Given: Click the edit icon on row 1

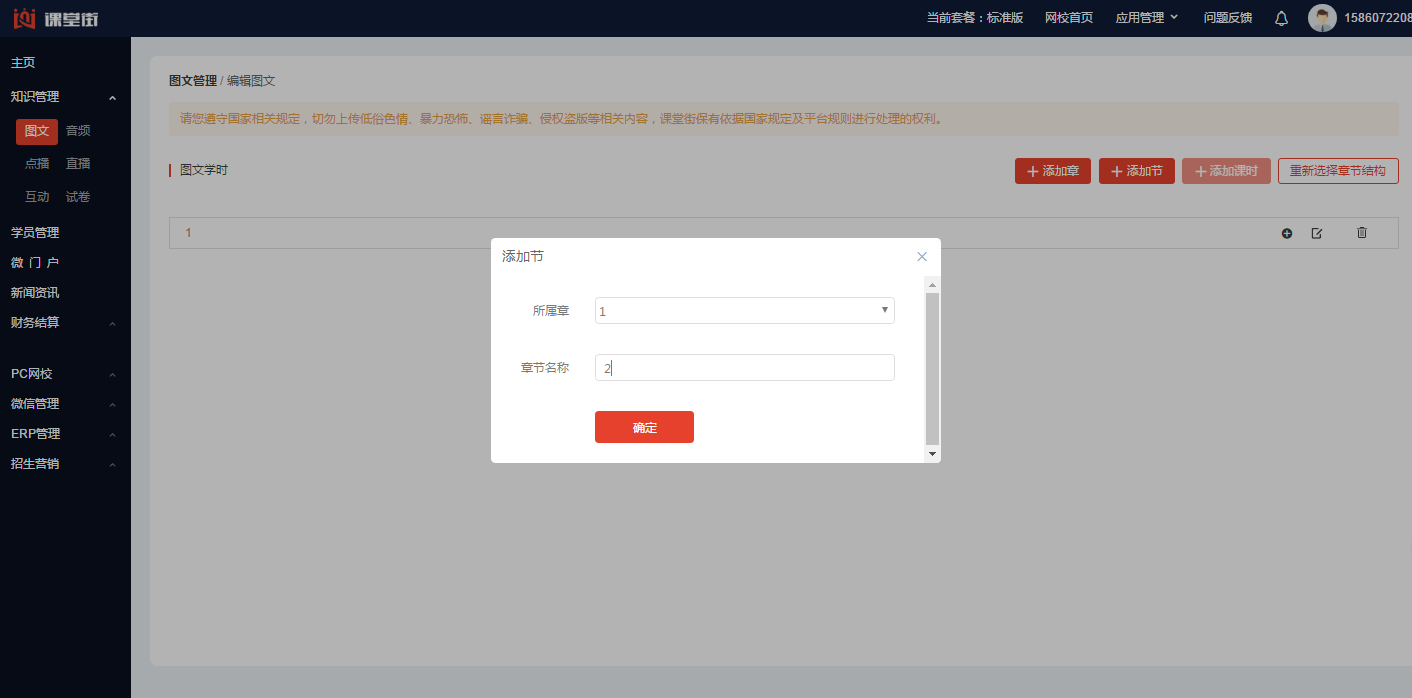Looking at the screenshot, I should pos(1317,233).
